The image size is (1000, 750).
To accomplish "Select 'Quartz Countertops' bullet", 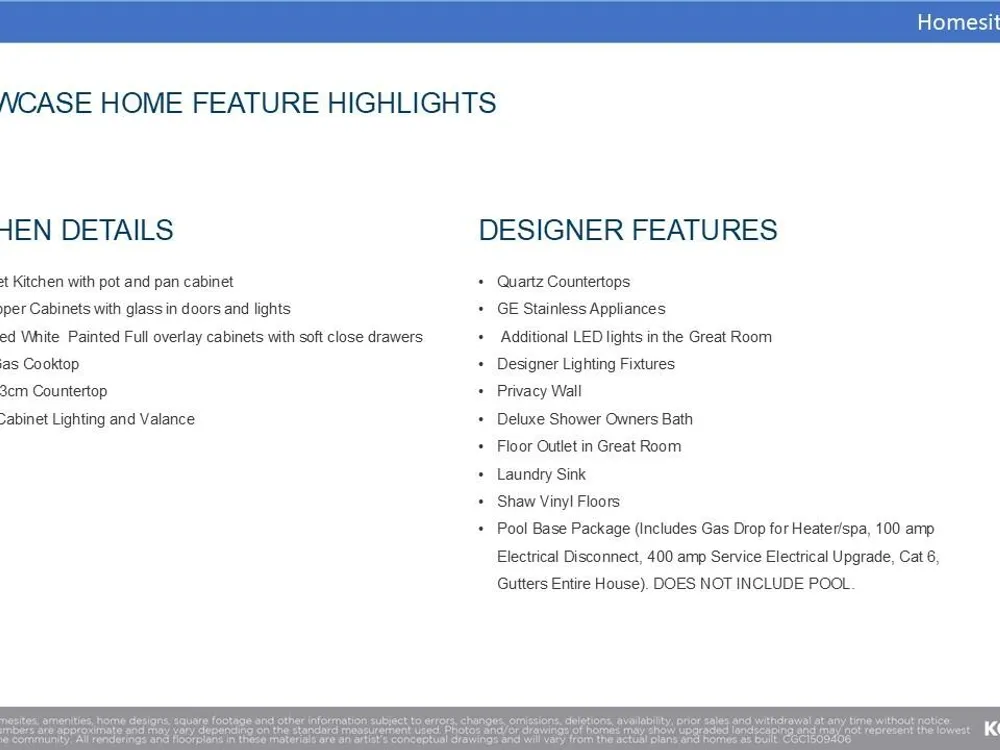I will point(563,282).
